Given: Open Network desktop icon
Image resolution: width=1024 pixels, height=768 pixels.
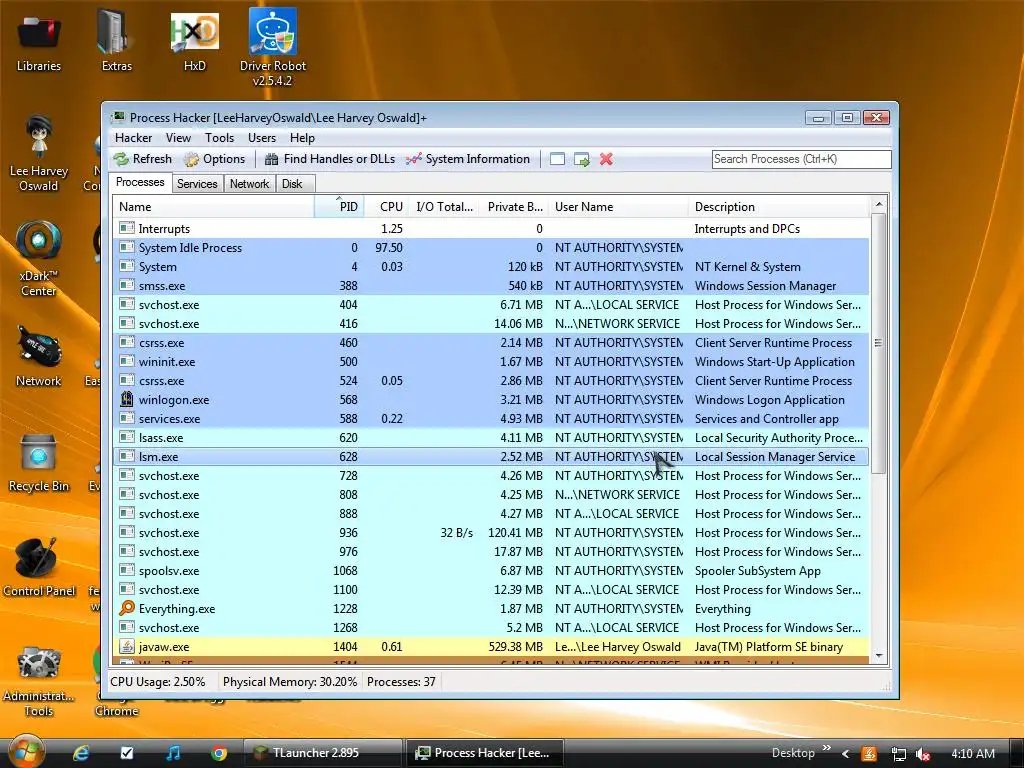Looking at the screenshot, I should [39, 356].
